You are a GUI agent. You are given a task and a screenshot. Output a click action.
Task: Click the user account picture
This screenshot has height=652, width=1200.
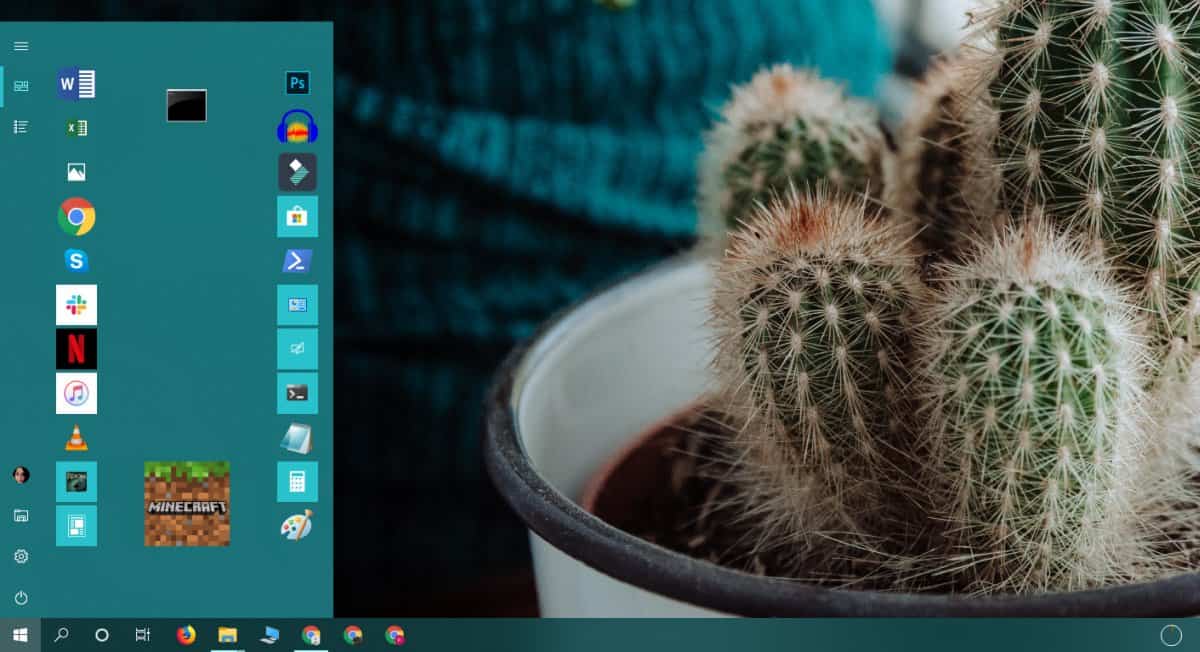[21, 475]
